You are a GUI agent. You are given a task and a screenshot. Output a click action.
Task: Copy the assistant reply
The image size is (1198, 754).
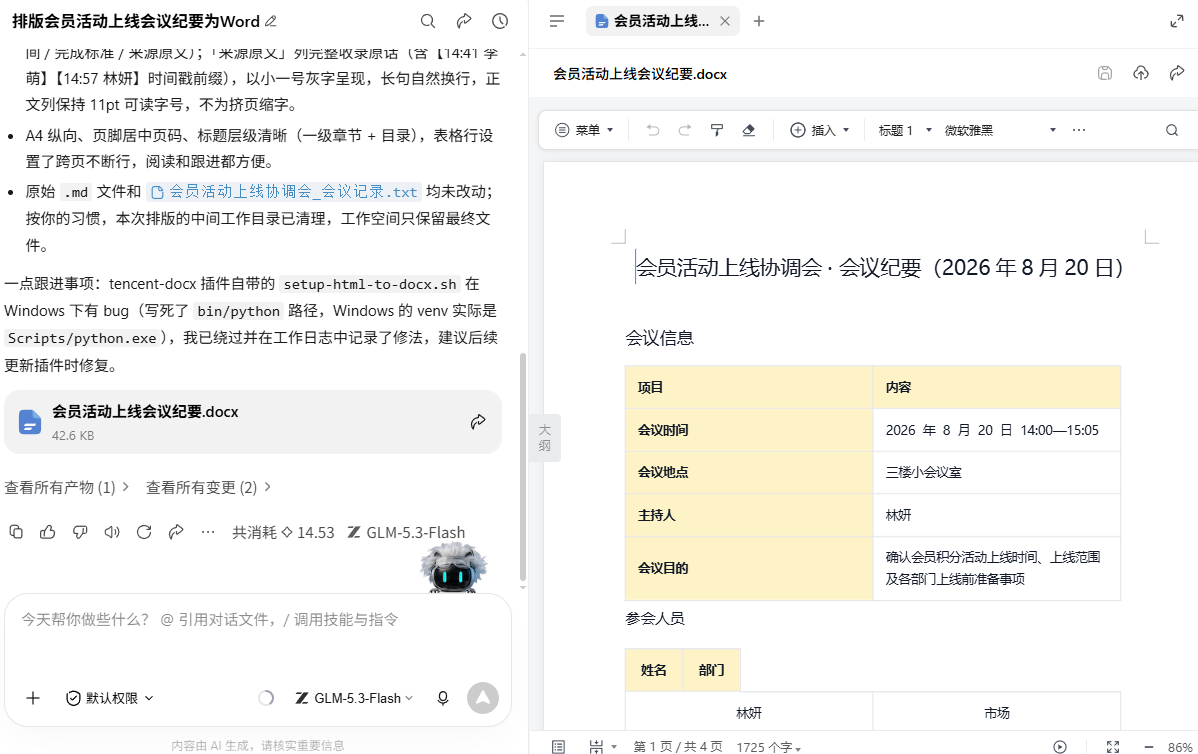[x=16, y=532]
